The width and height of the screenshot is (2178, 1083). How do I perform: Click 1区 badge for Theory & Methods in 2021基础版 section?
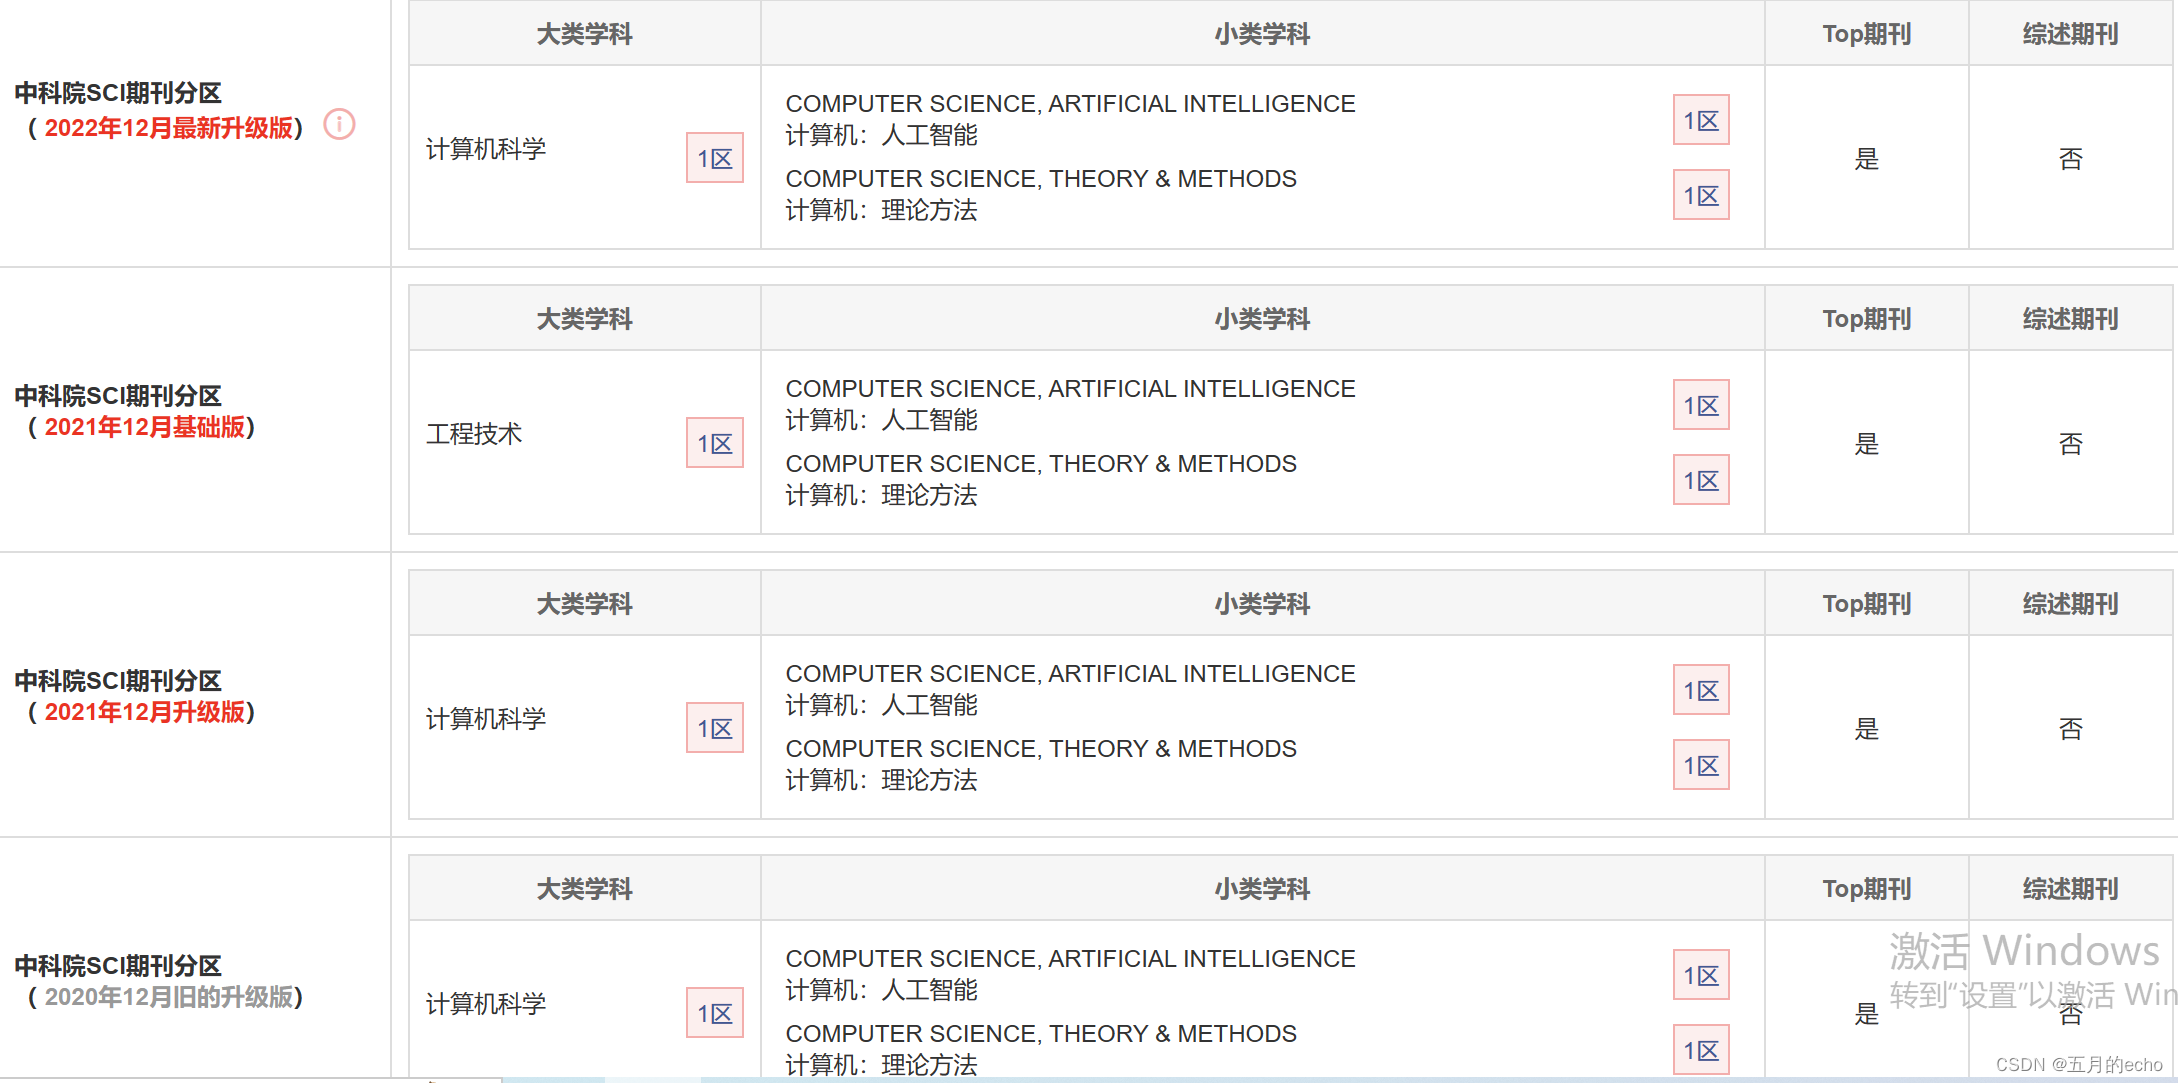(1700, 480)
